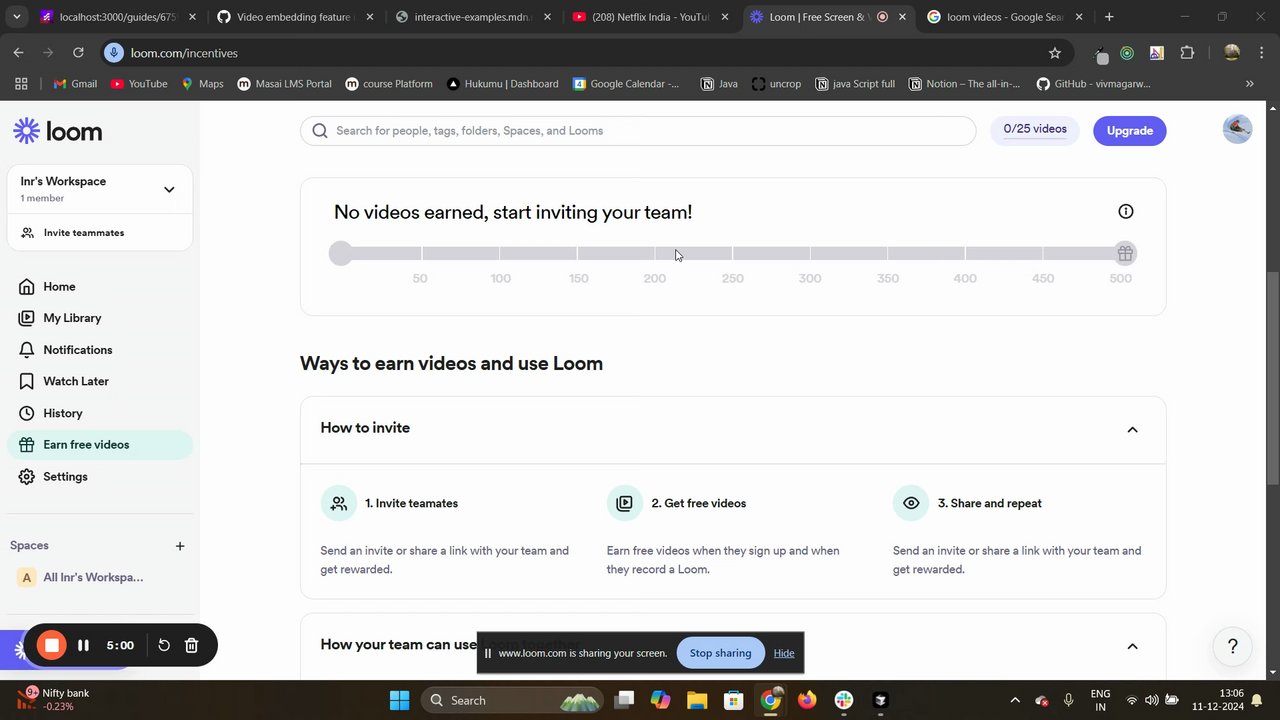Image resolution: width=1280 pixels, height=720 pixels.
Task: Click the info icon on rewards card
Action: point(1126,211)
